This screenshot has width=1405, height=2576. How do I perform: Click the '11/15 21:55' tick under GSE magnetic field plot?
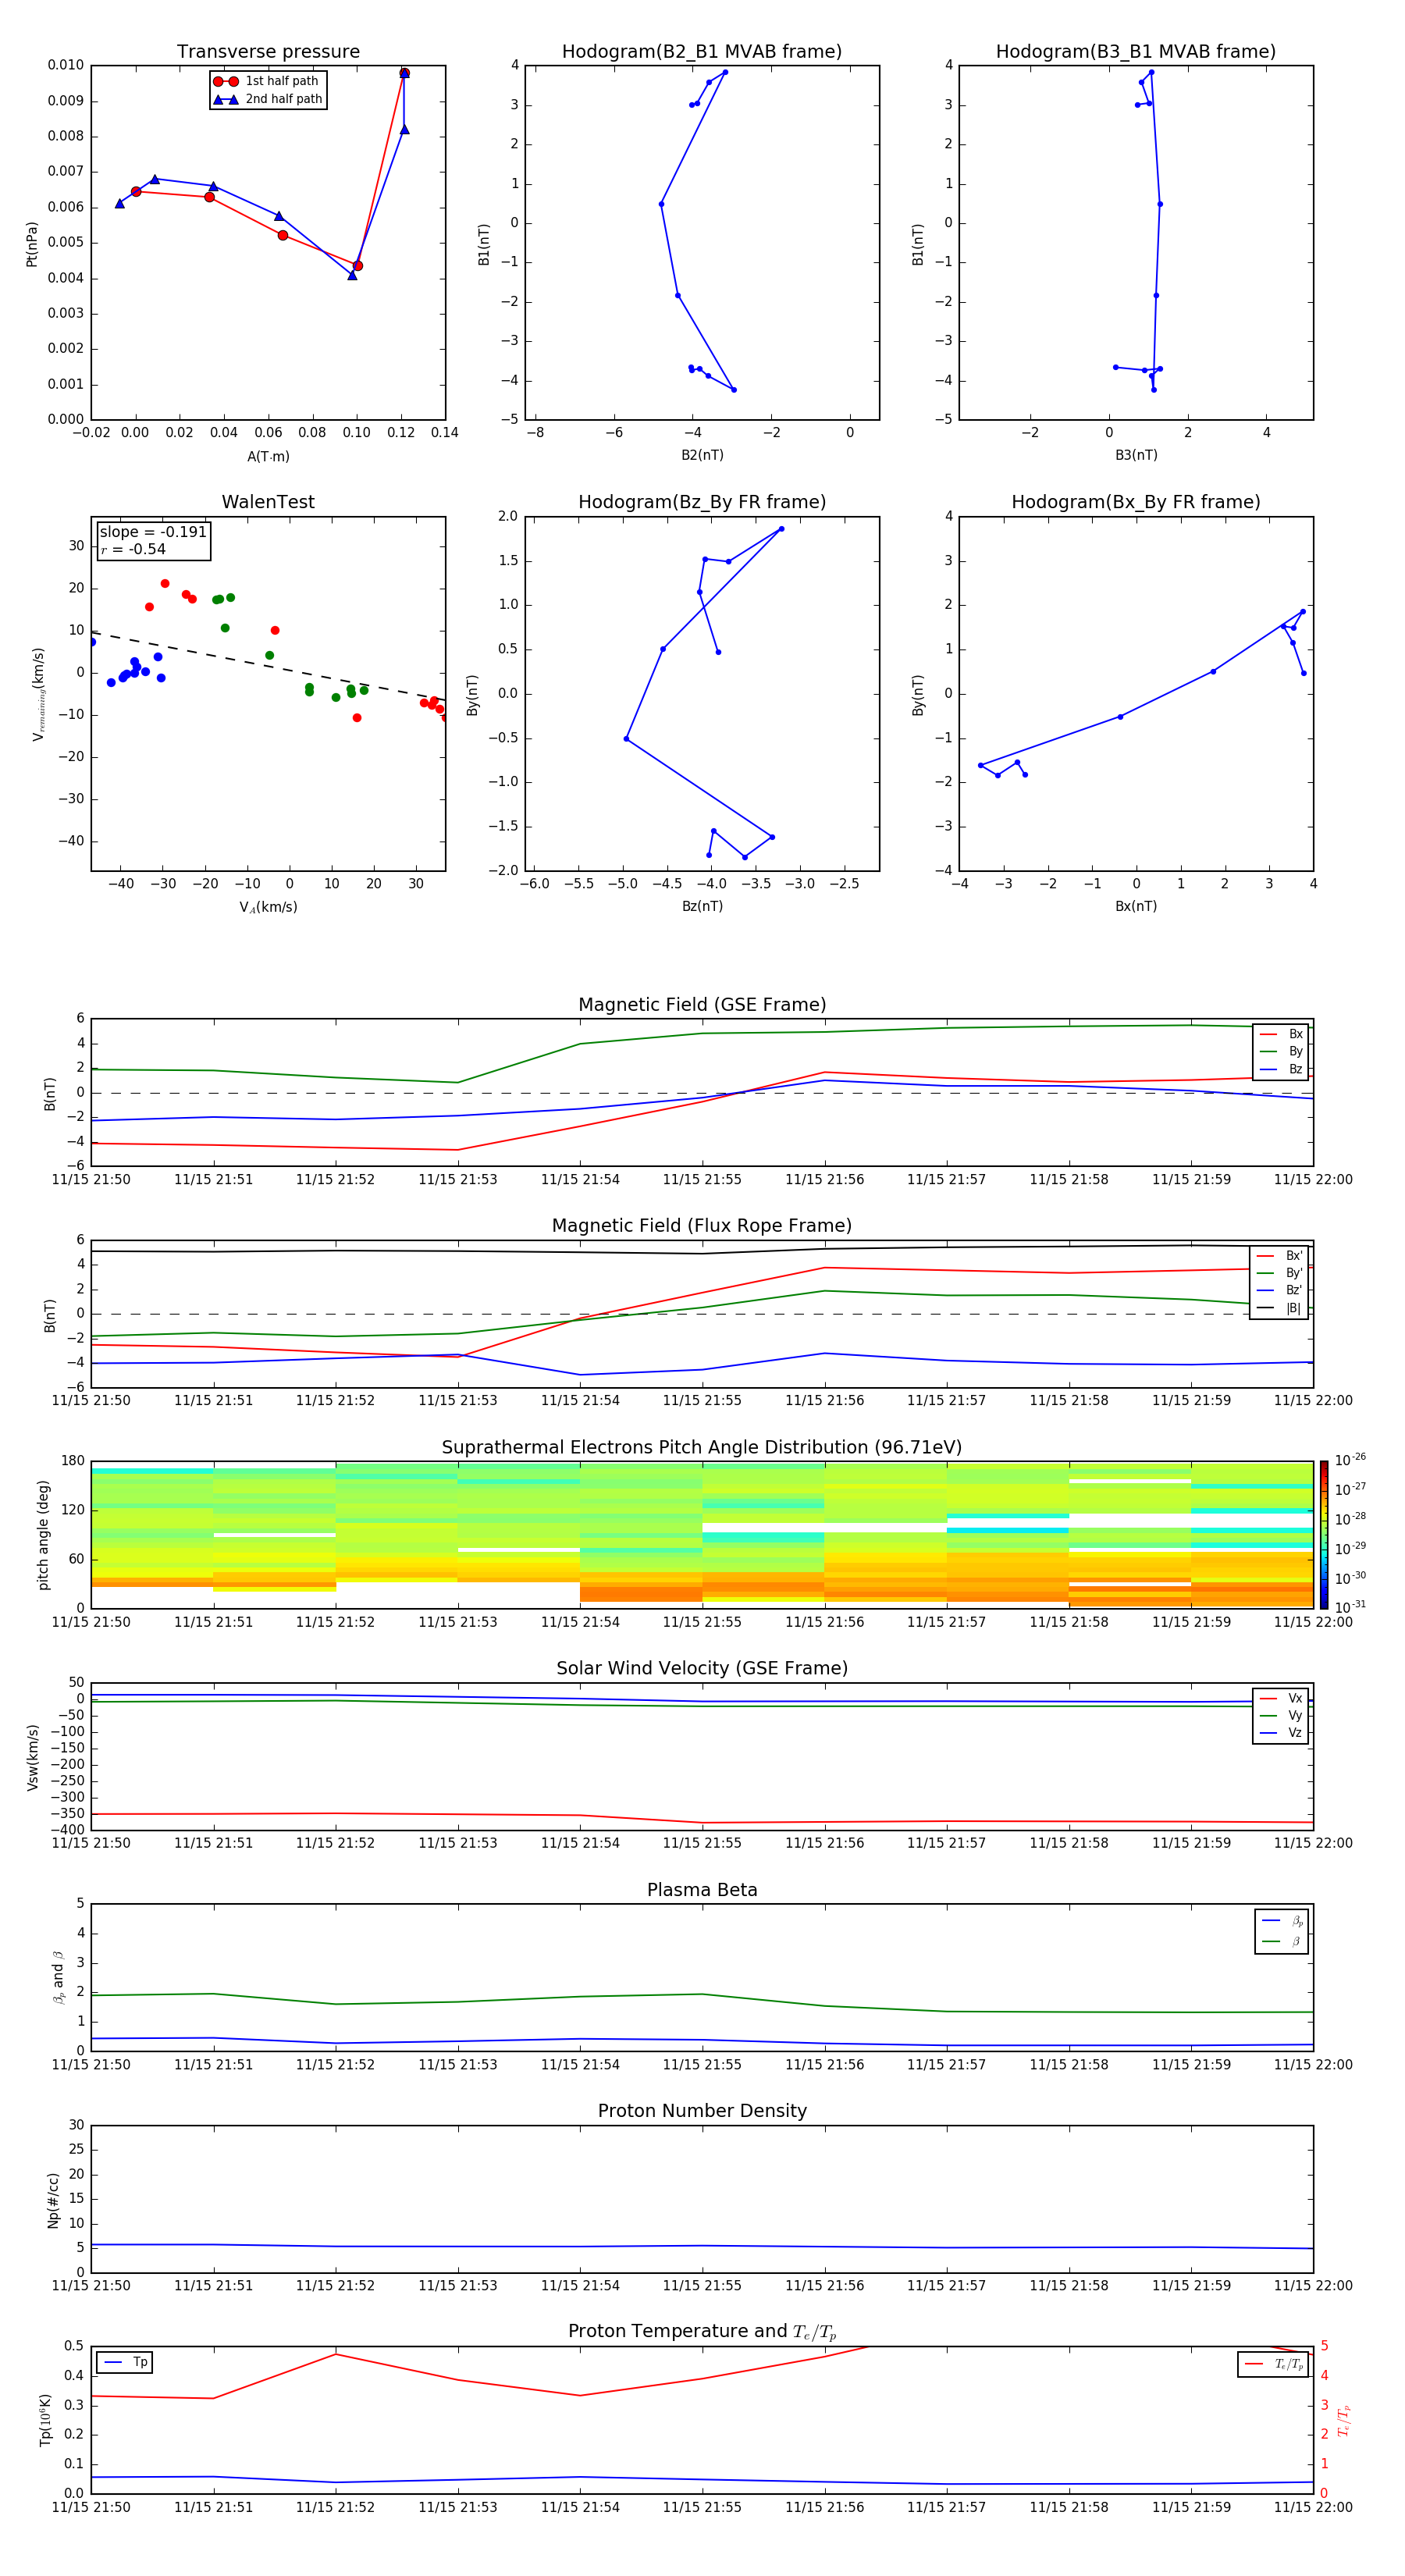[702, 1180]
